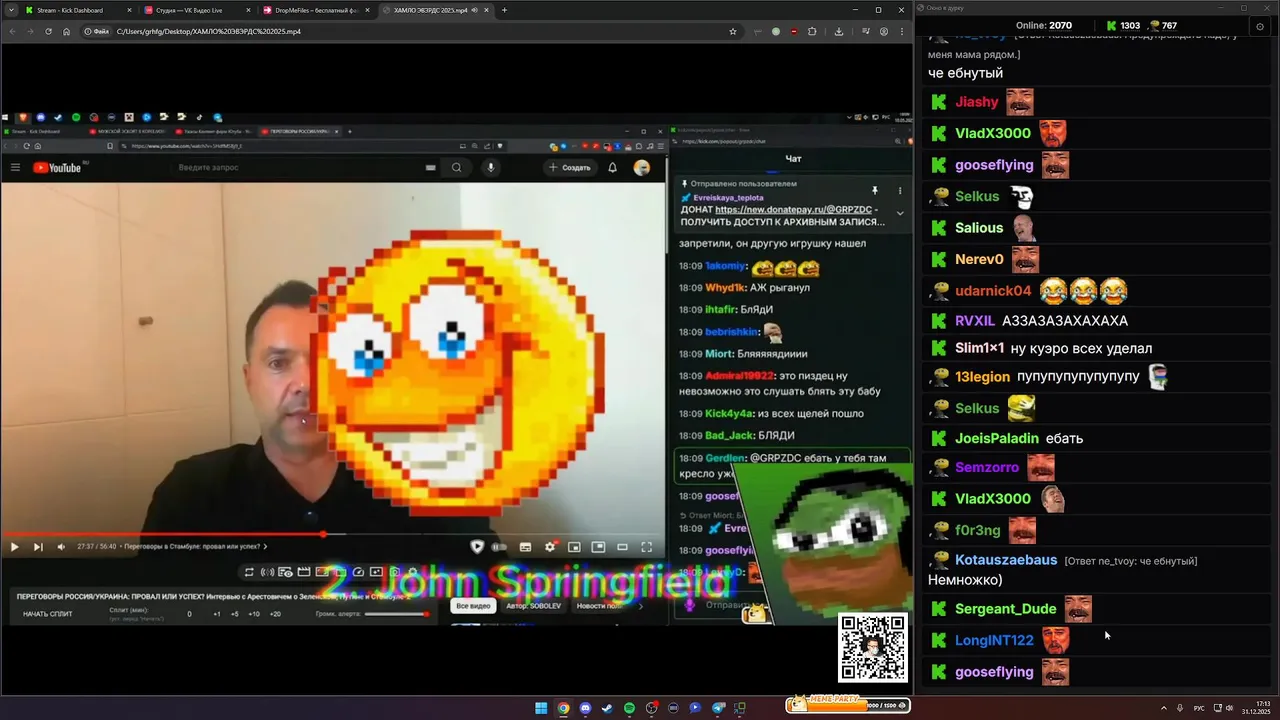Close the Stream – Kick Dashboard tab

point(129,10)
